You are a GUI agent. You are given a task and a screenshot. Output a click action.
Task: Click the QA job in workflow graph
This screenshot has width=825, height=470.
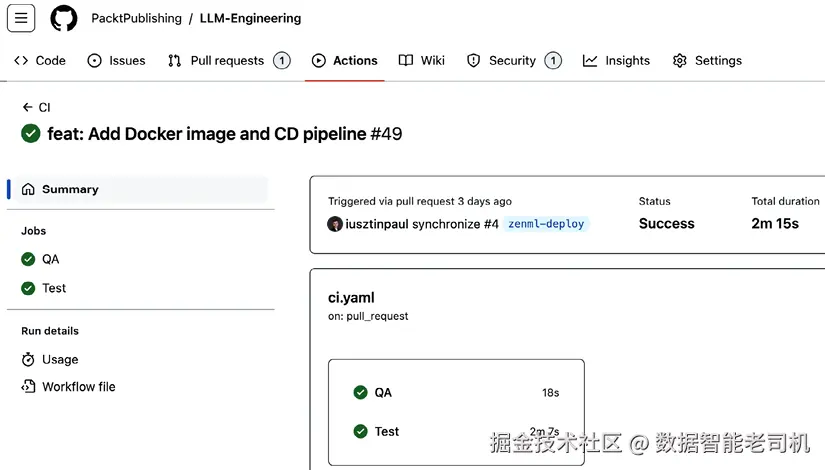(x=383, y=393)
